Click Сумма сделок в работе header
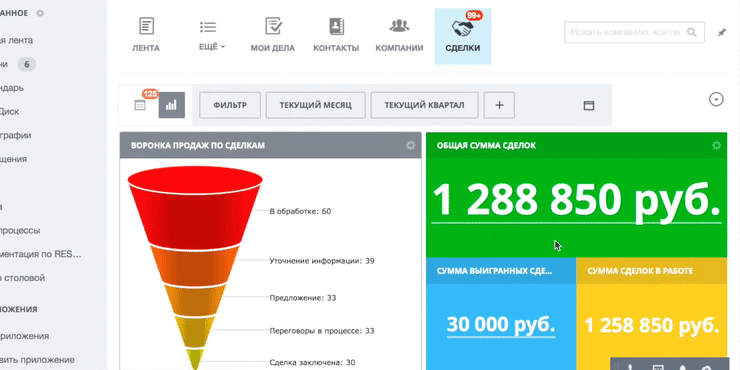The width and height of the screenshot is (740, 370). click(640, 271)
